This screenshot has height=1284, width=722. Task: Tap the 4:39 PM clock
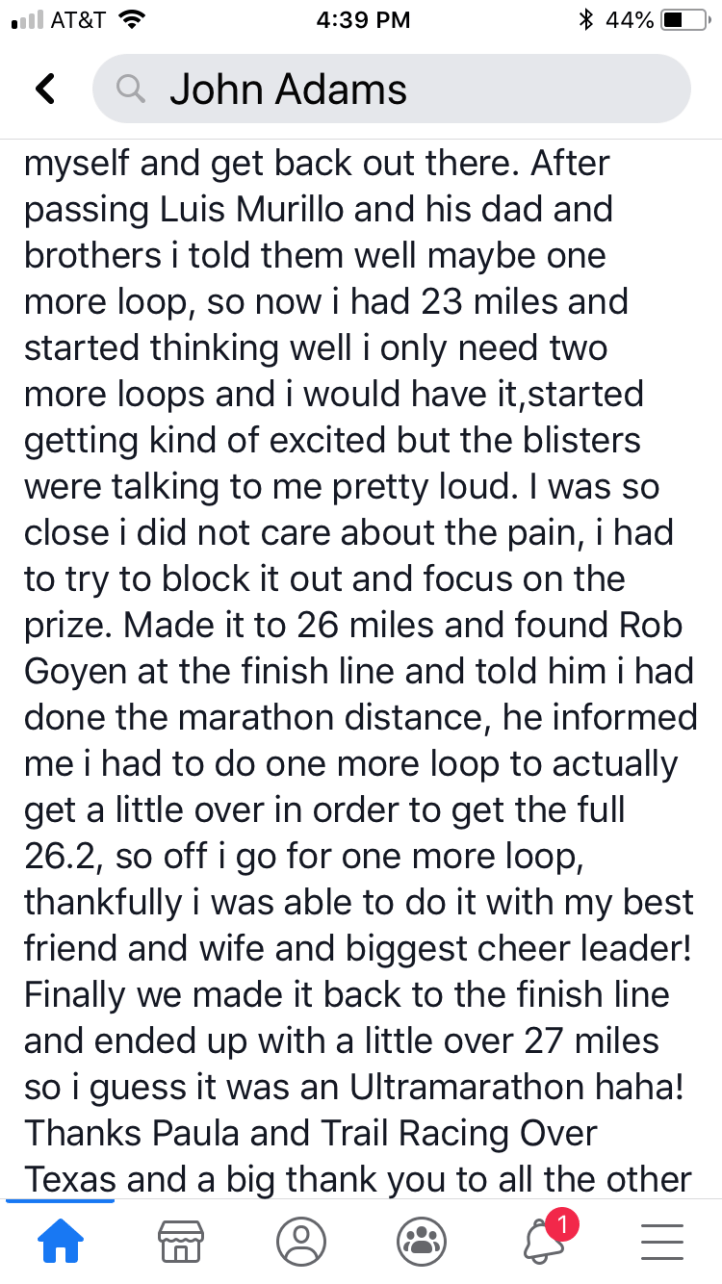point(361,20)
